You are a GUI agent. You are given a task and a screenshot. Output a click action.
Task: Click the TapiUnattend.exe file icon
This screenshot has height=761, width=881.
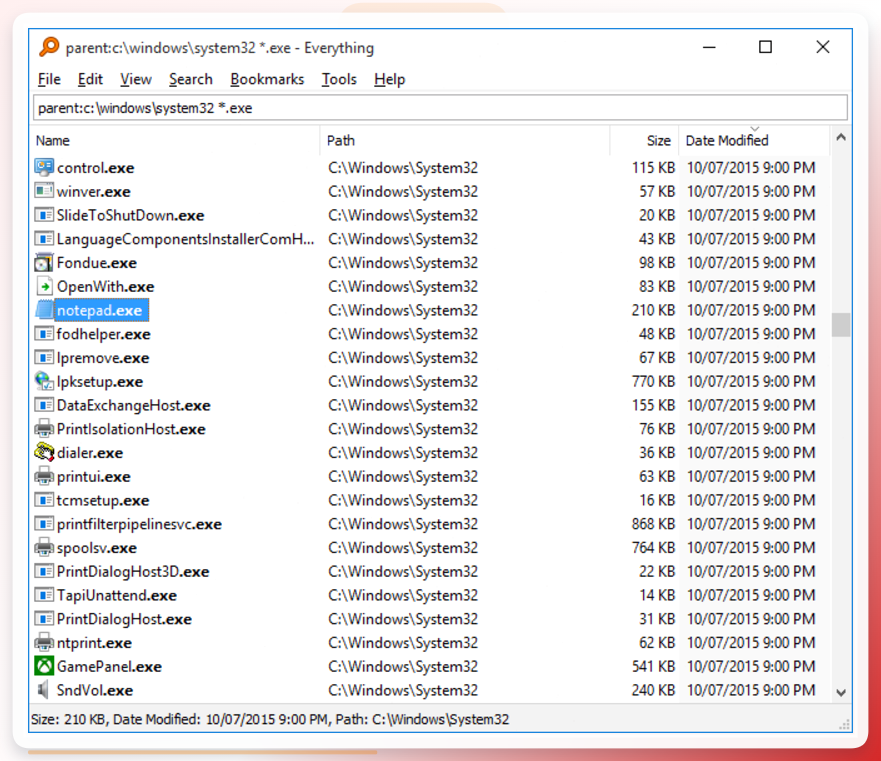pos(44,595)
